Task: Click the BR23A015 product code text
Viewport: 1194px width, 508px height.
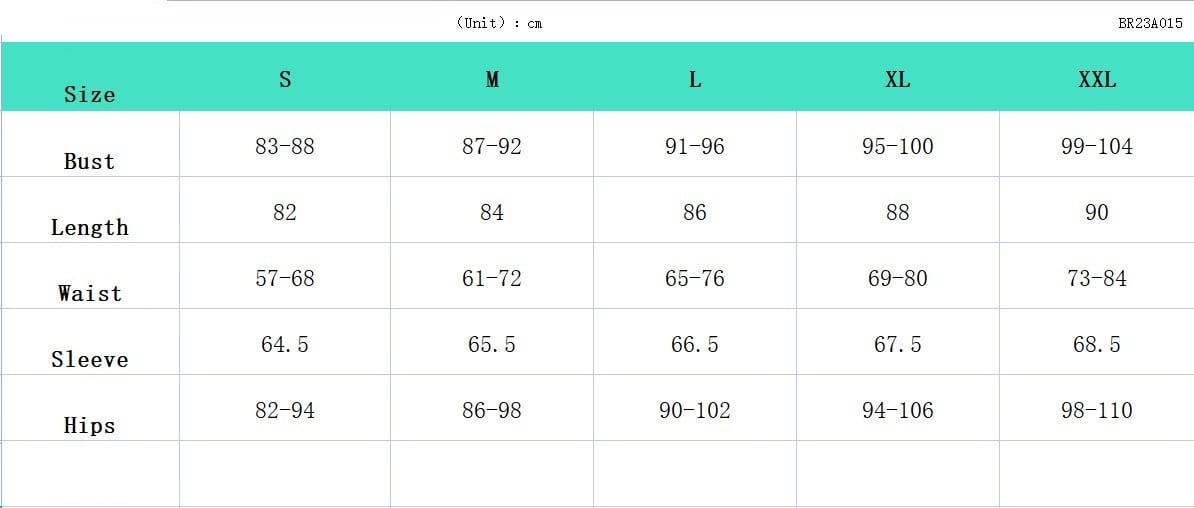Action: [x=1150, y=23]
